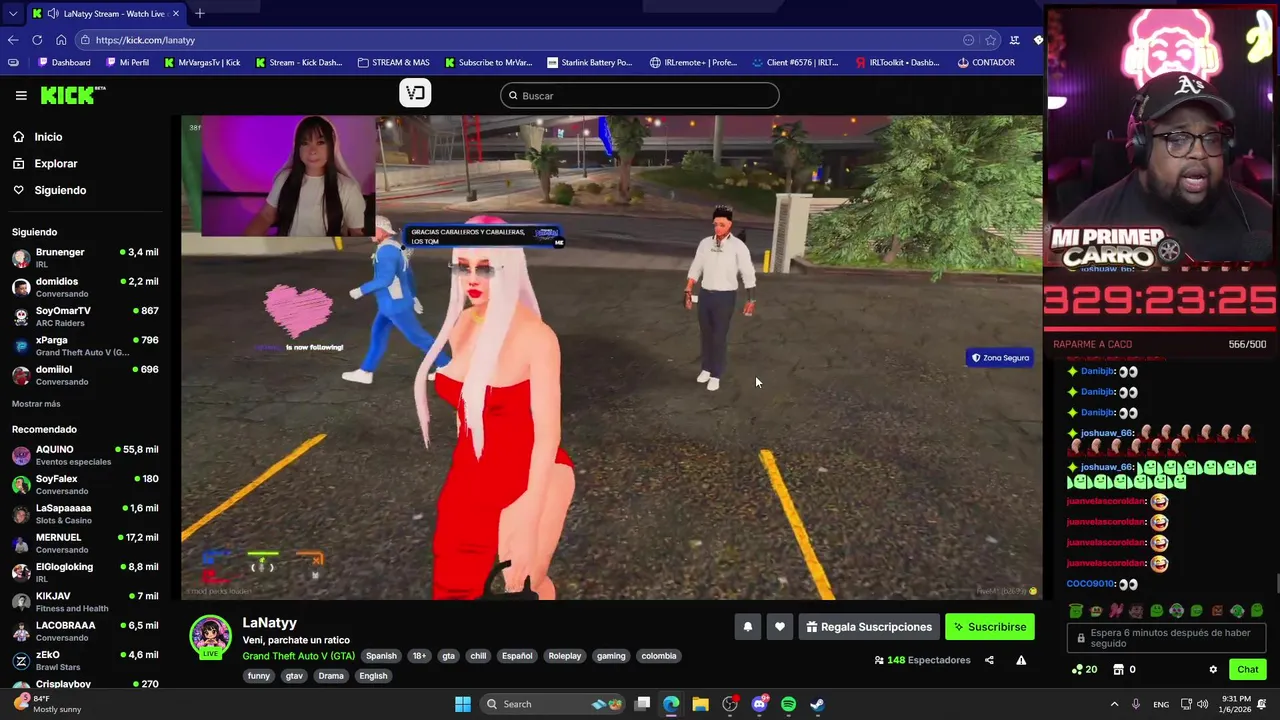Open the chat shop icon
The height and width of the screenshot is (720, 1280).
point(1125,670)
